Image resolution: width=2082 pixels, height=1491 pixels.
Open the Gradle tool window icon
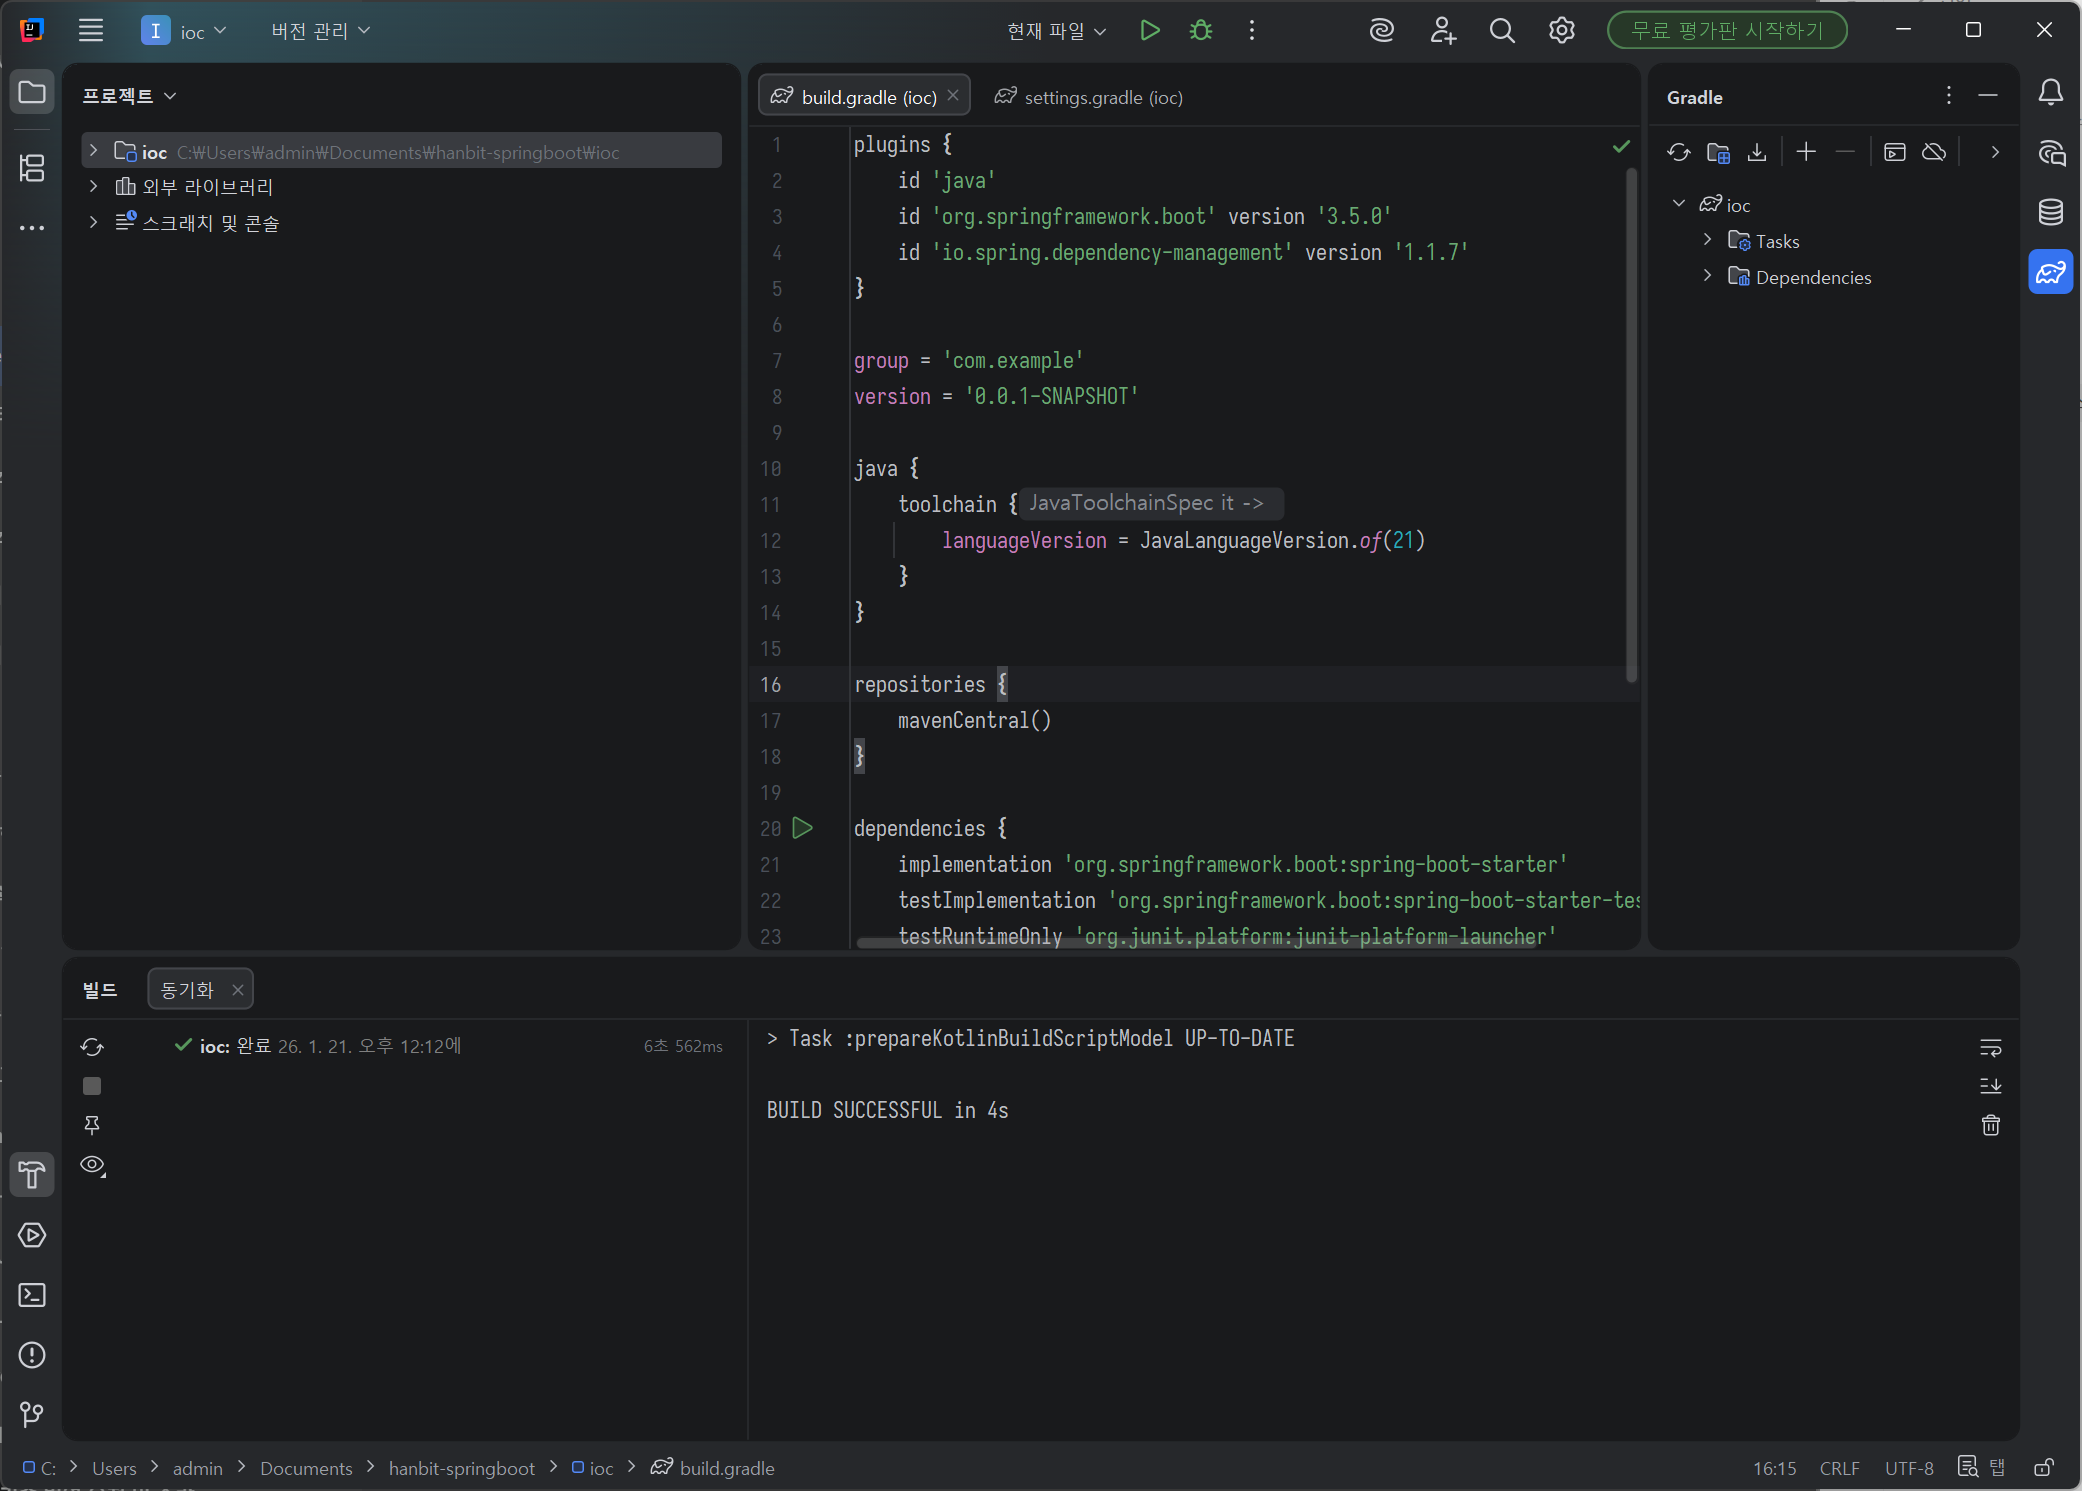[2050, 272]
